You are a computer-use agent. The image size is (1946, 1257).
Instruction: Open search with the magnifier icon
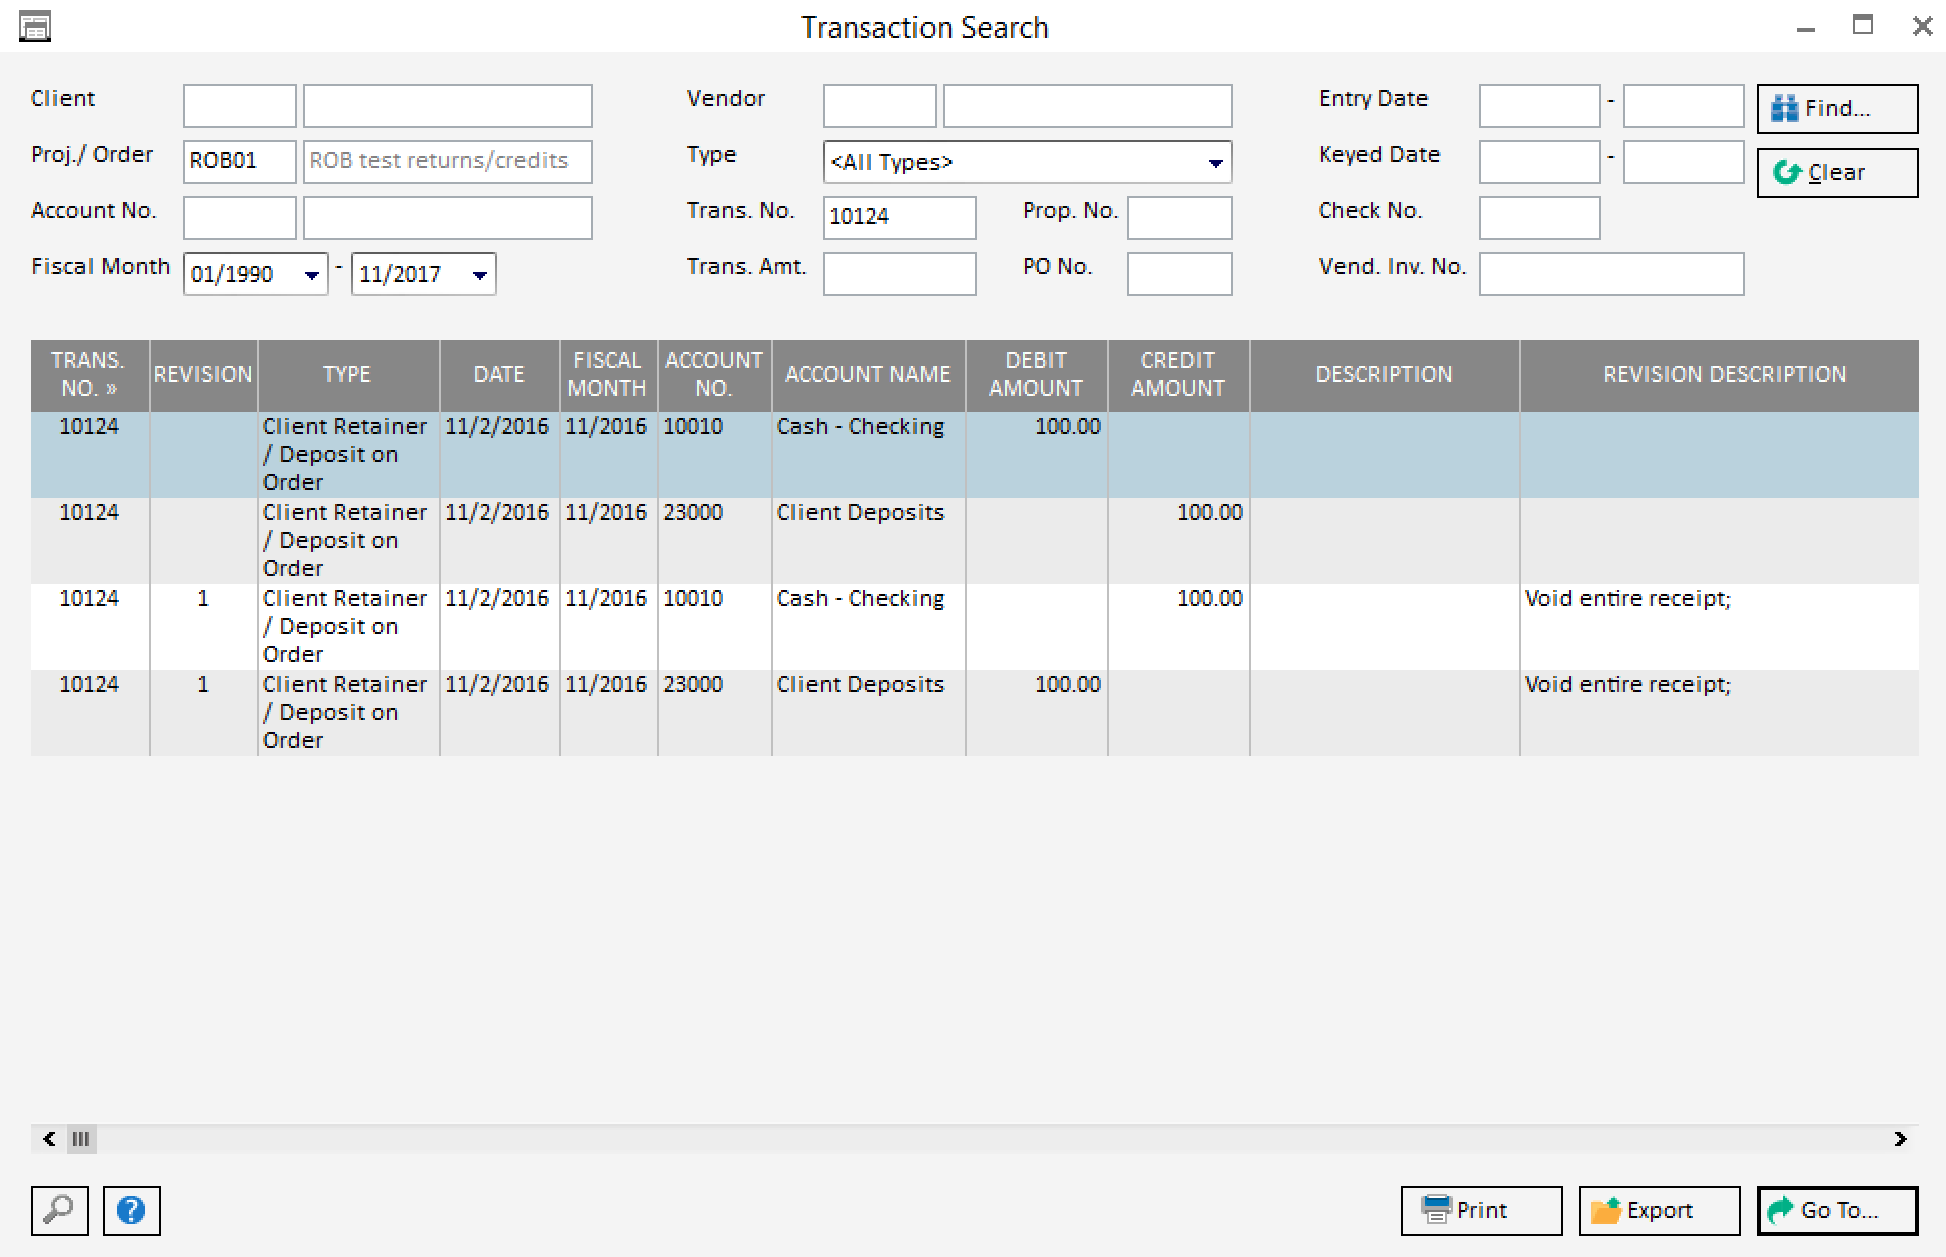59,1210
